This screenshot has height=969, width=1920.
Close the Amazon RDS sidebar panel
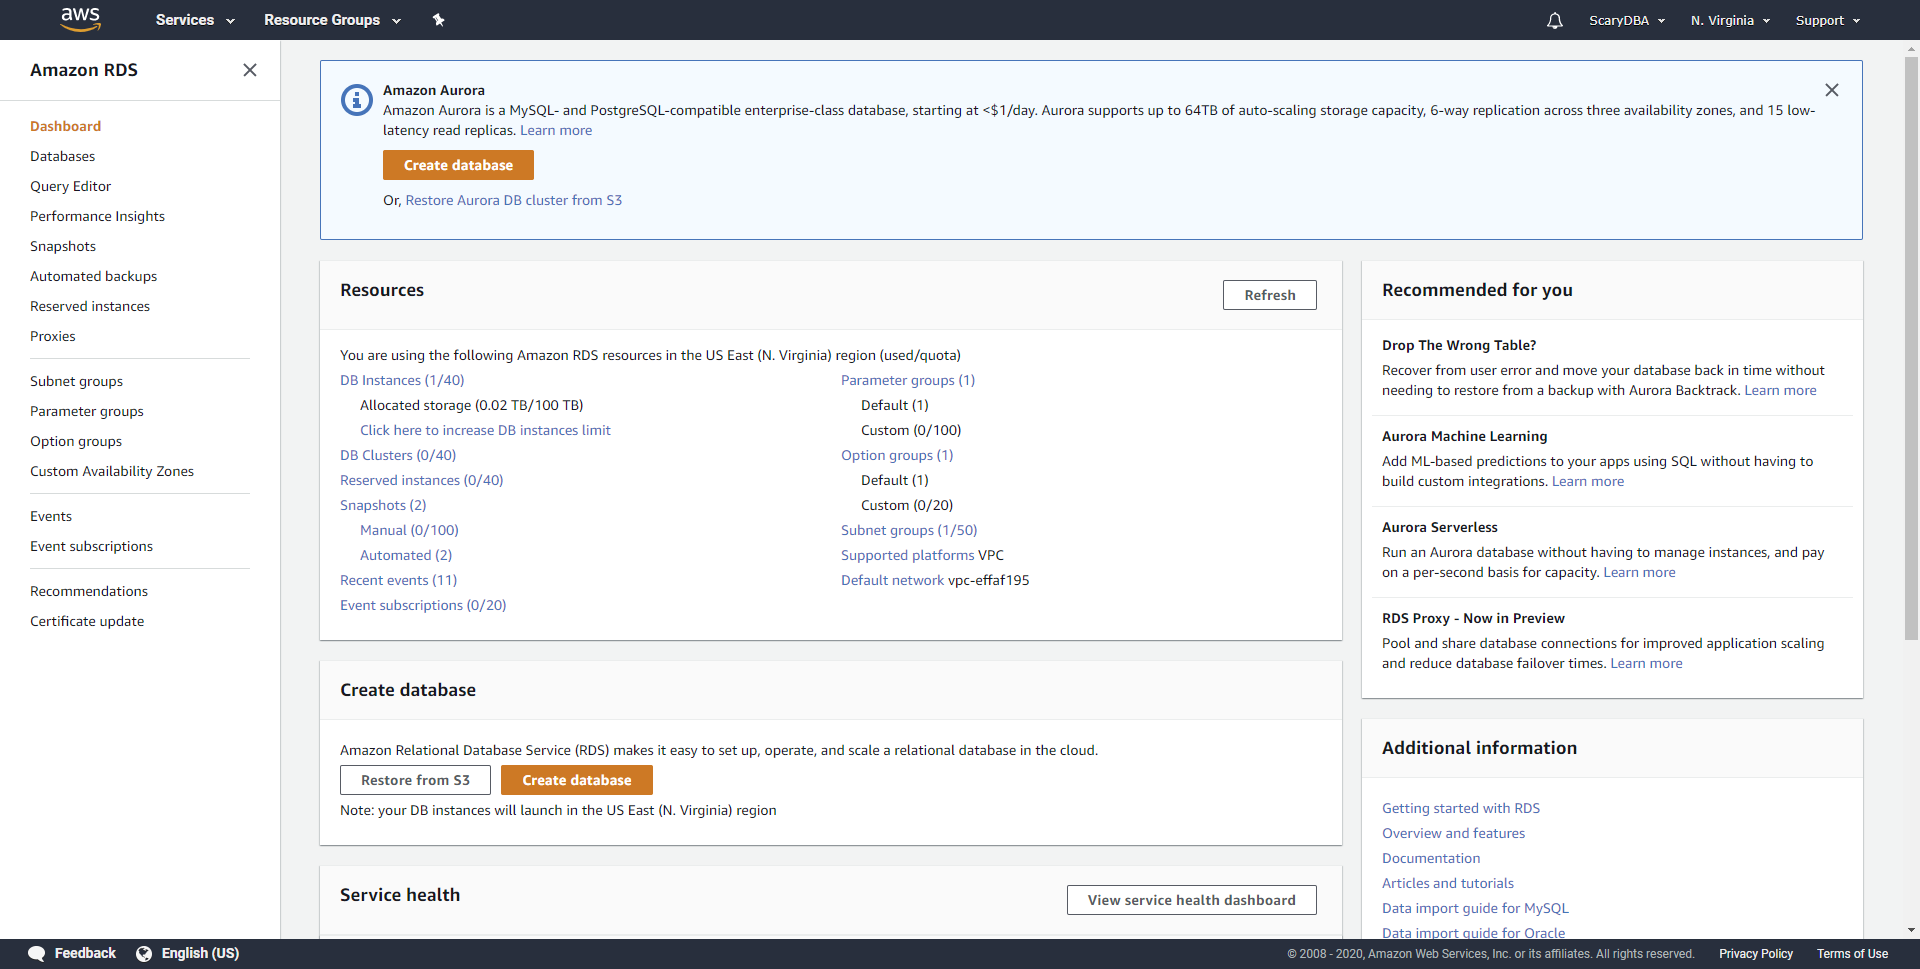tap(250, 70)
